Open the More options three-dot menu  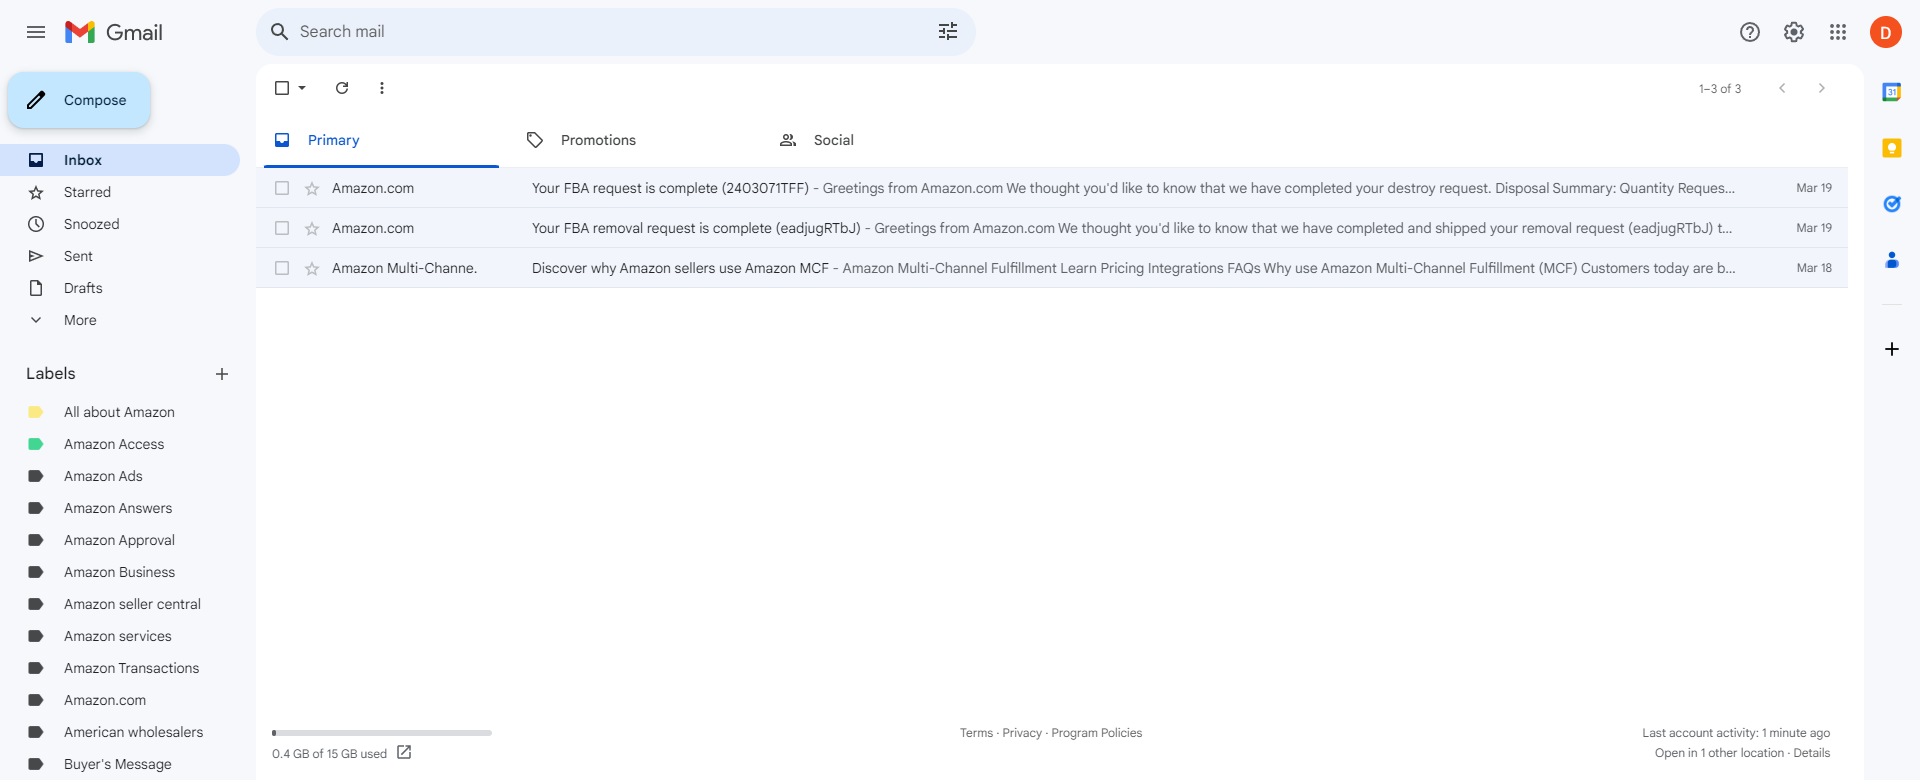pos(382,88)
